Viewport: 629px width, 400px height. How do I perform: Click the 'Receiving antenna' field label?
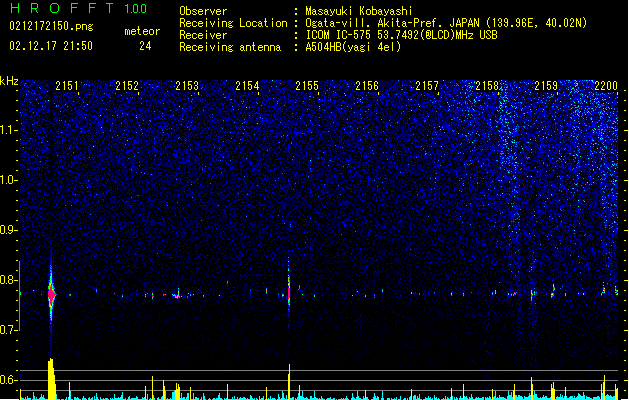[x=230, y=47]
